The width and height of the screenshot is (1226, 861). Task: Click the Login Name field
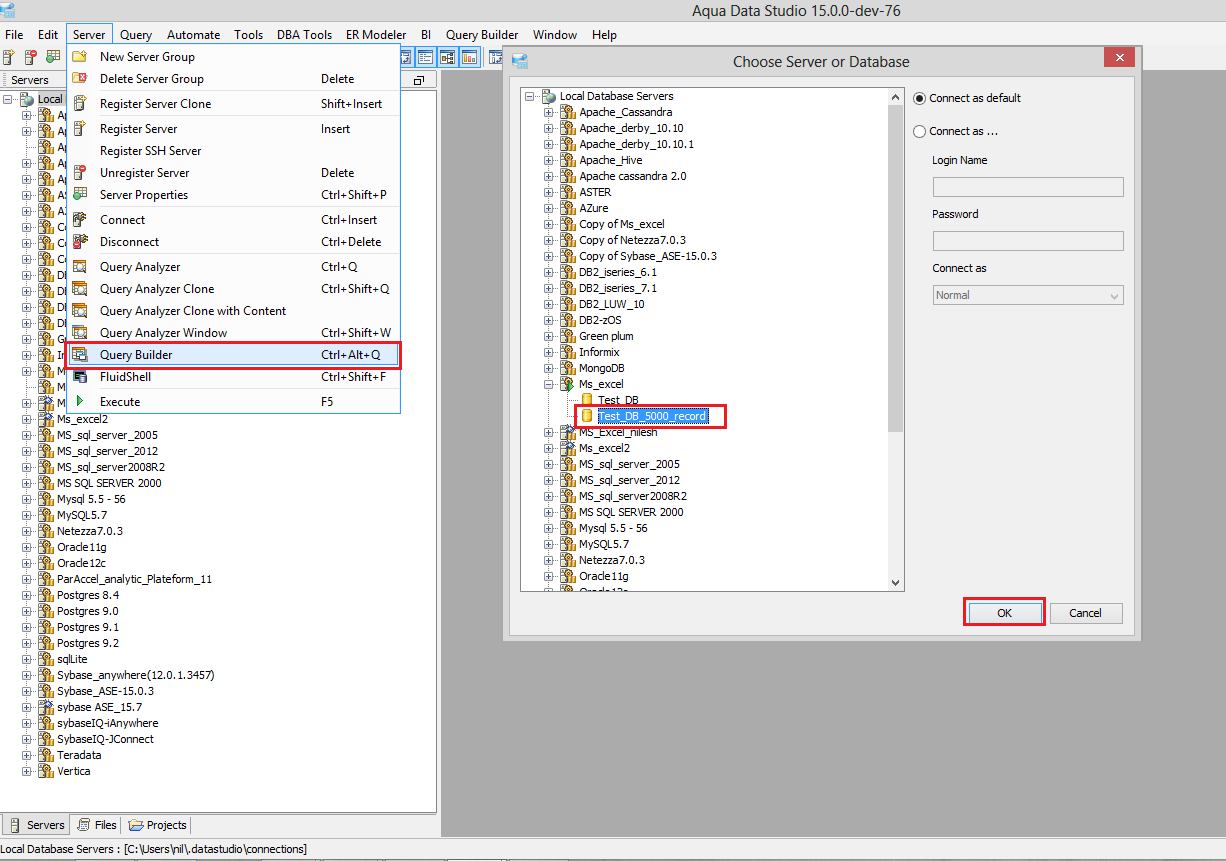(x=1028, y=187)
